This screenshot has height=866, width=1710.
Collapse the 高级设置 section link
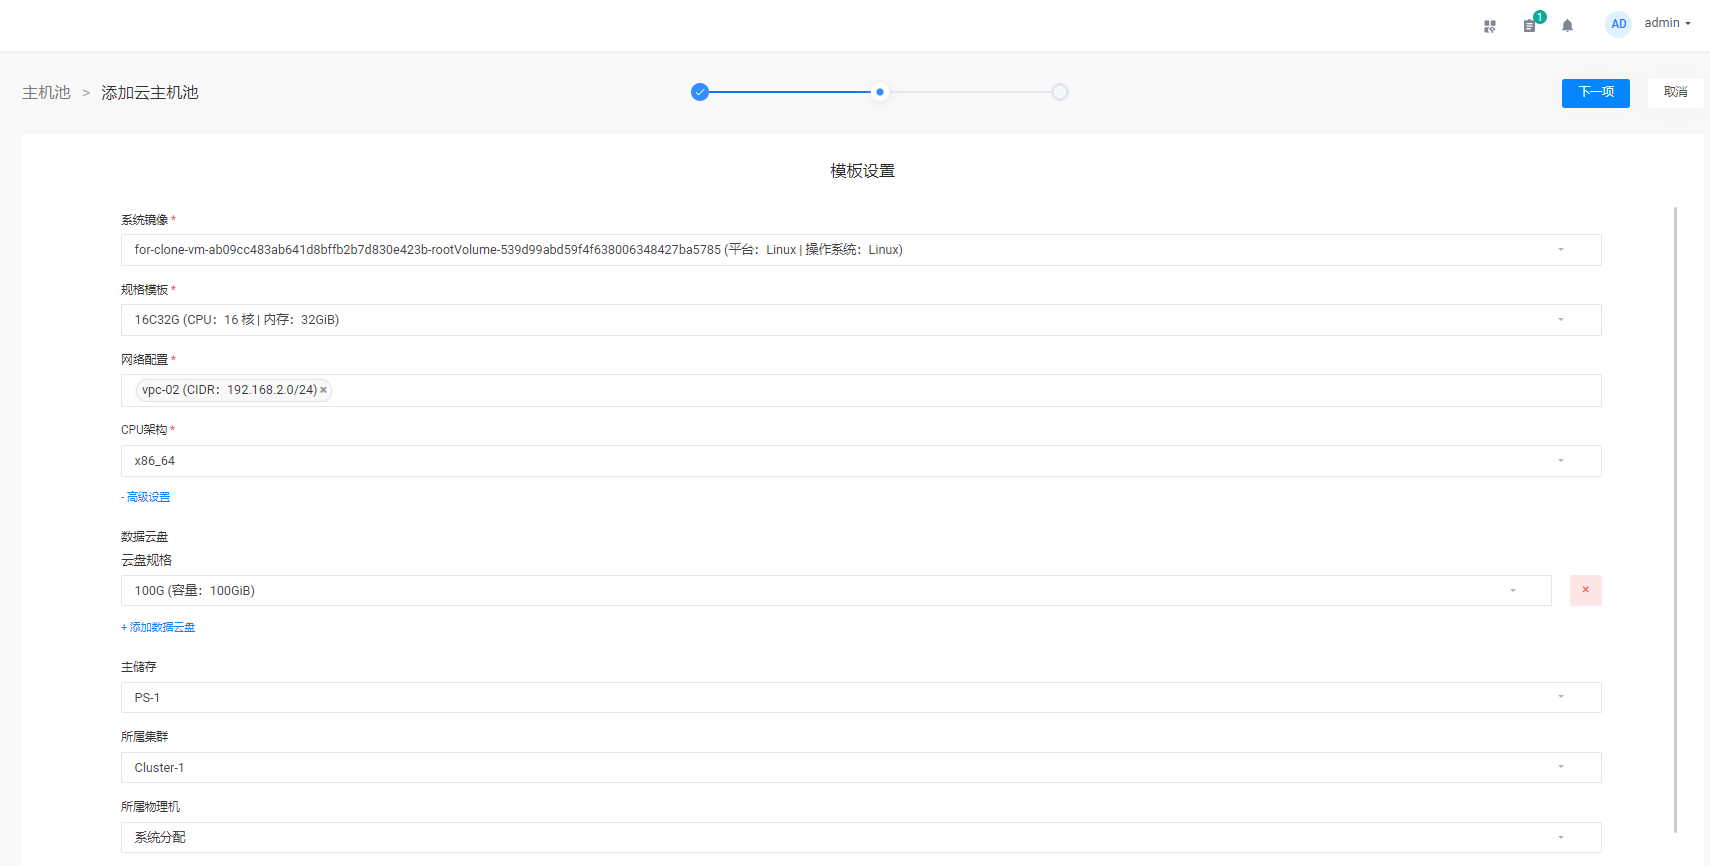tap(147, 497)
